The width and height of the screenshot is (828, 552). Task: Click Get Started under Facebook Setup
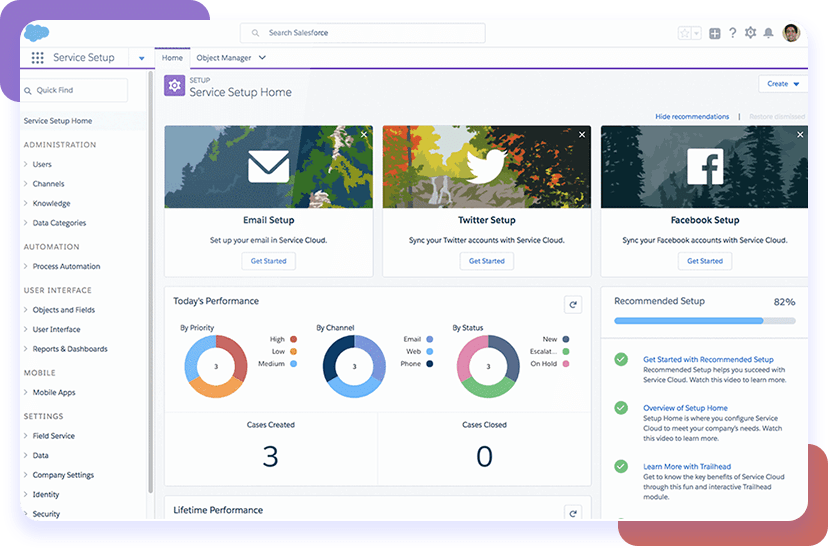(705, 261)
